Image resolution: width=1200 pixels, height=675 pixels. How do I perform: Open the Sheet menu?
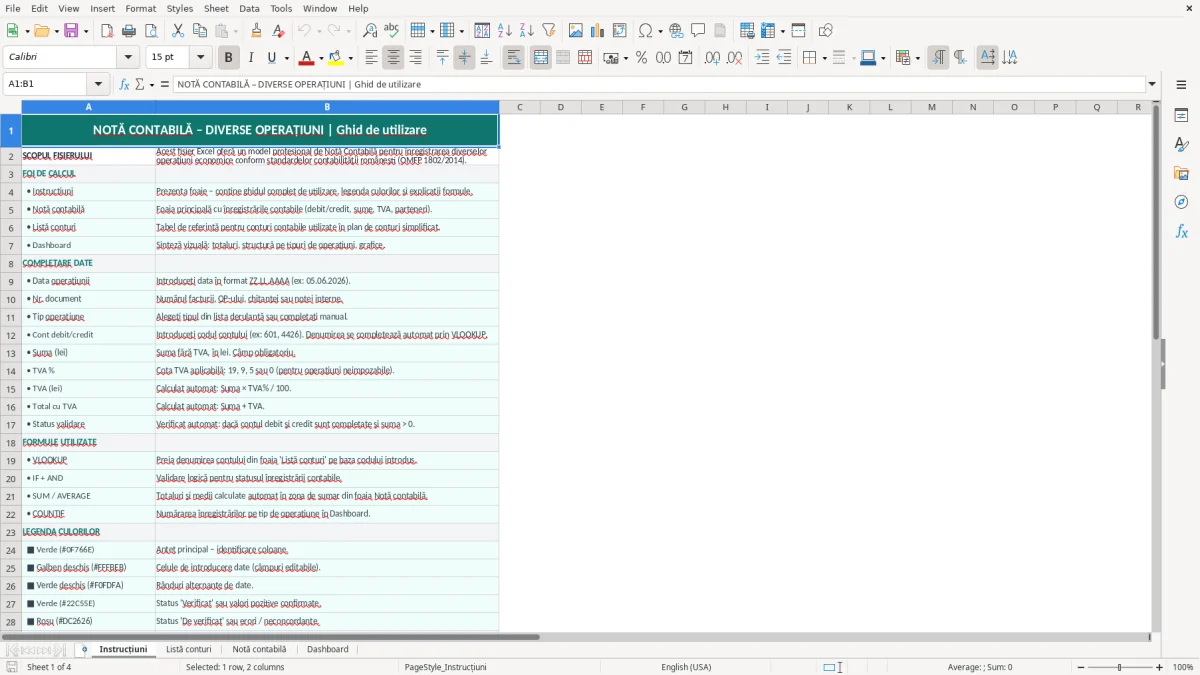coord(216,8)
